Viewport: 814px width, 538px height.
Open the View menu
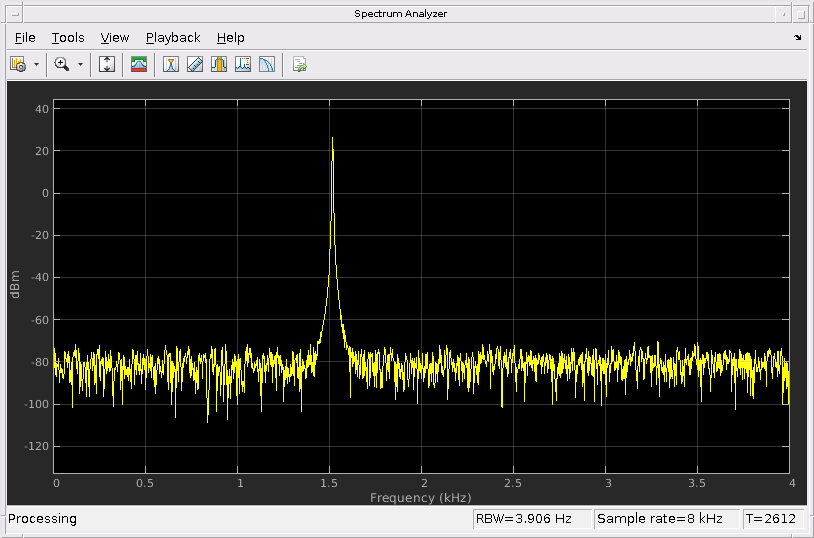point(115,38)
